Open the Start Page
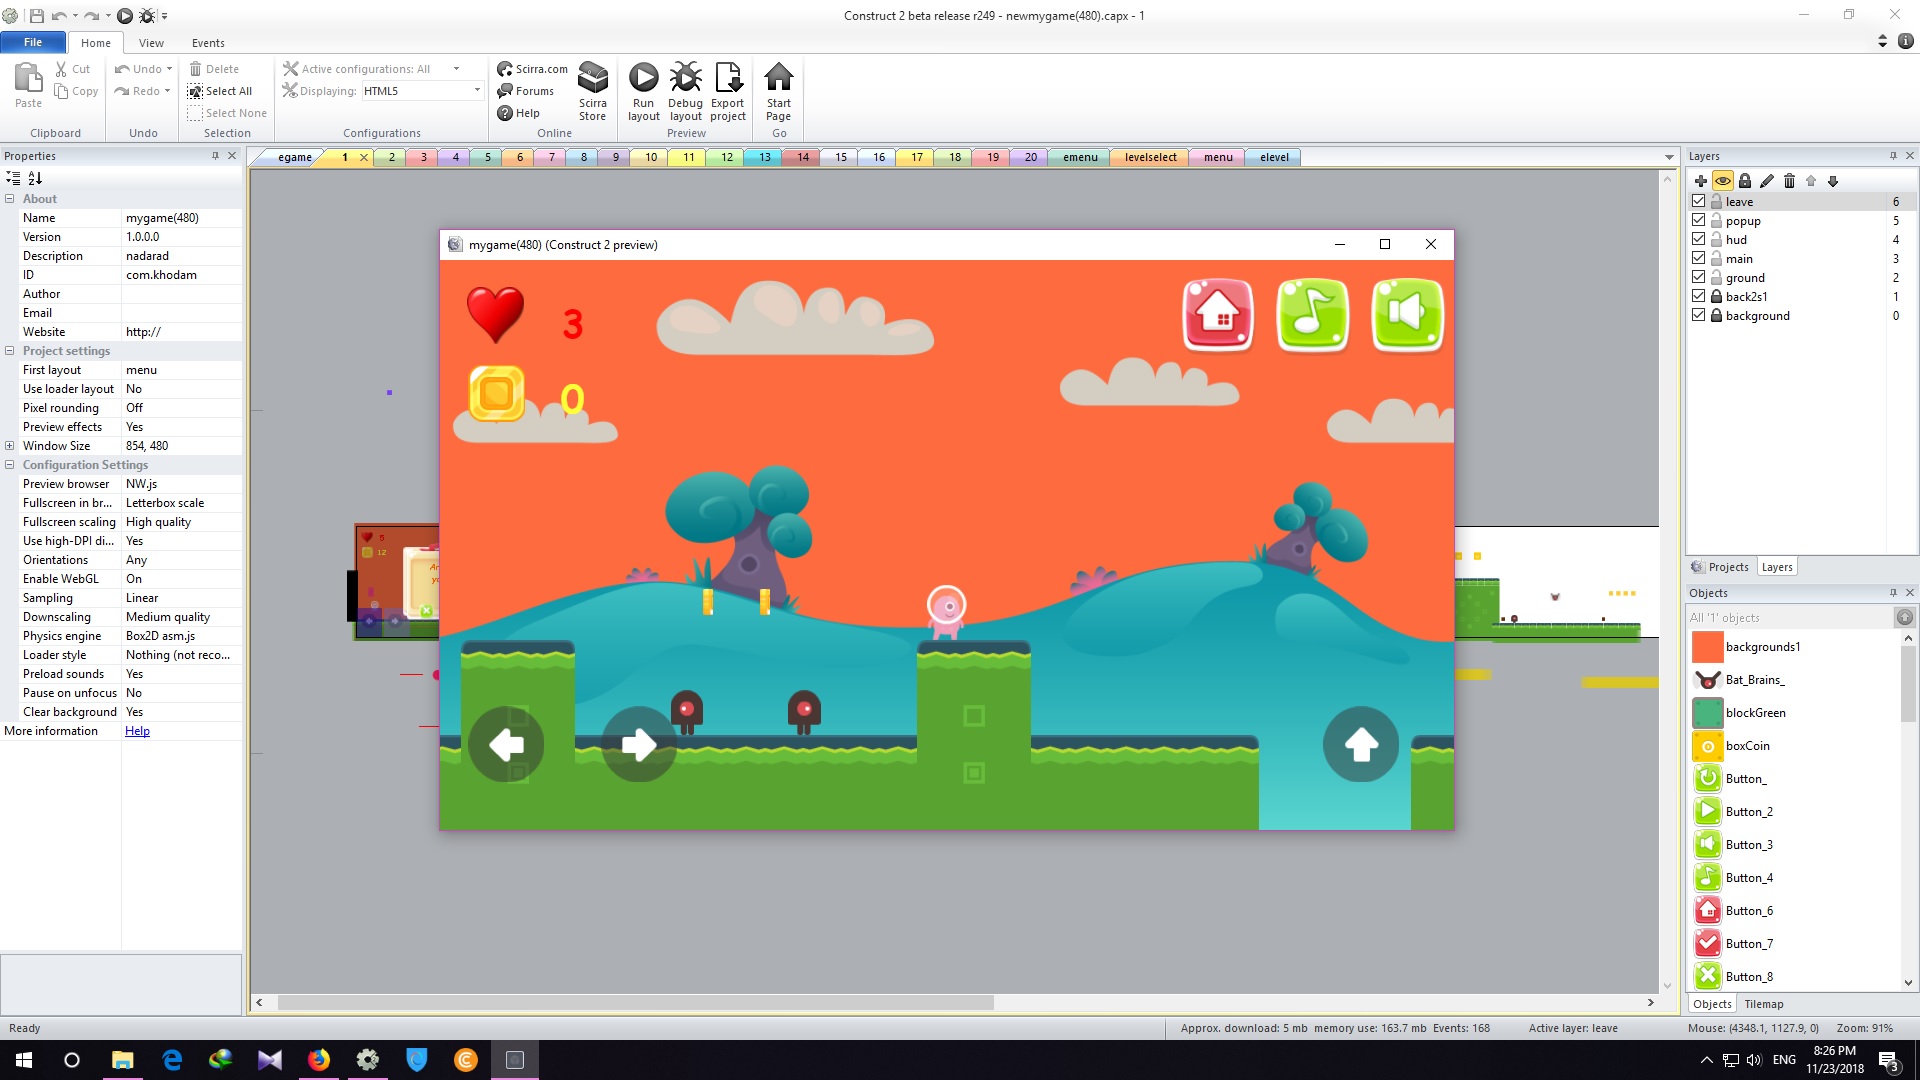1920x1080 pixels. [x=778, y=92]
